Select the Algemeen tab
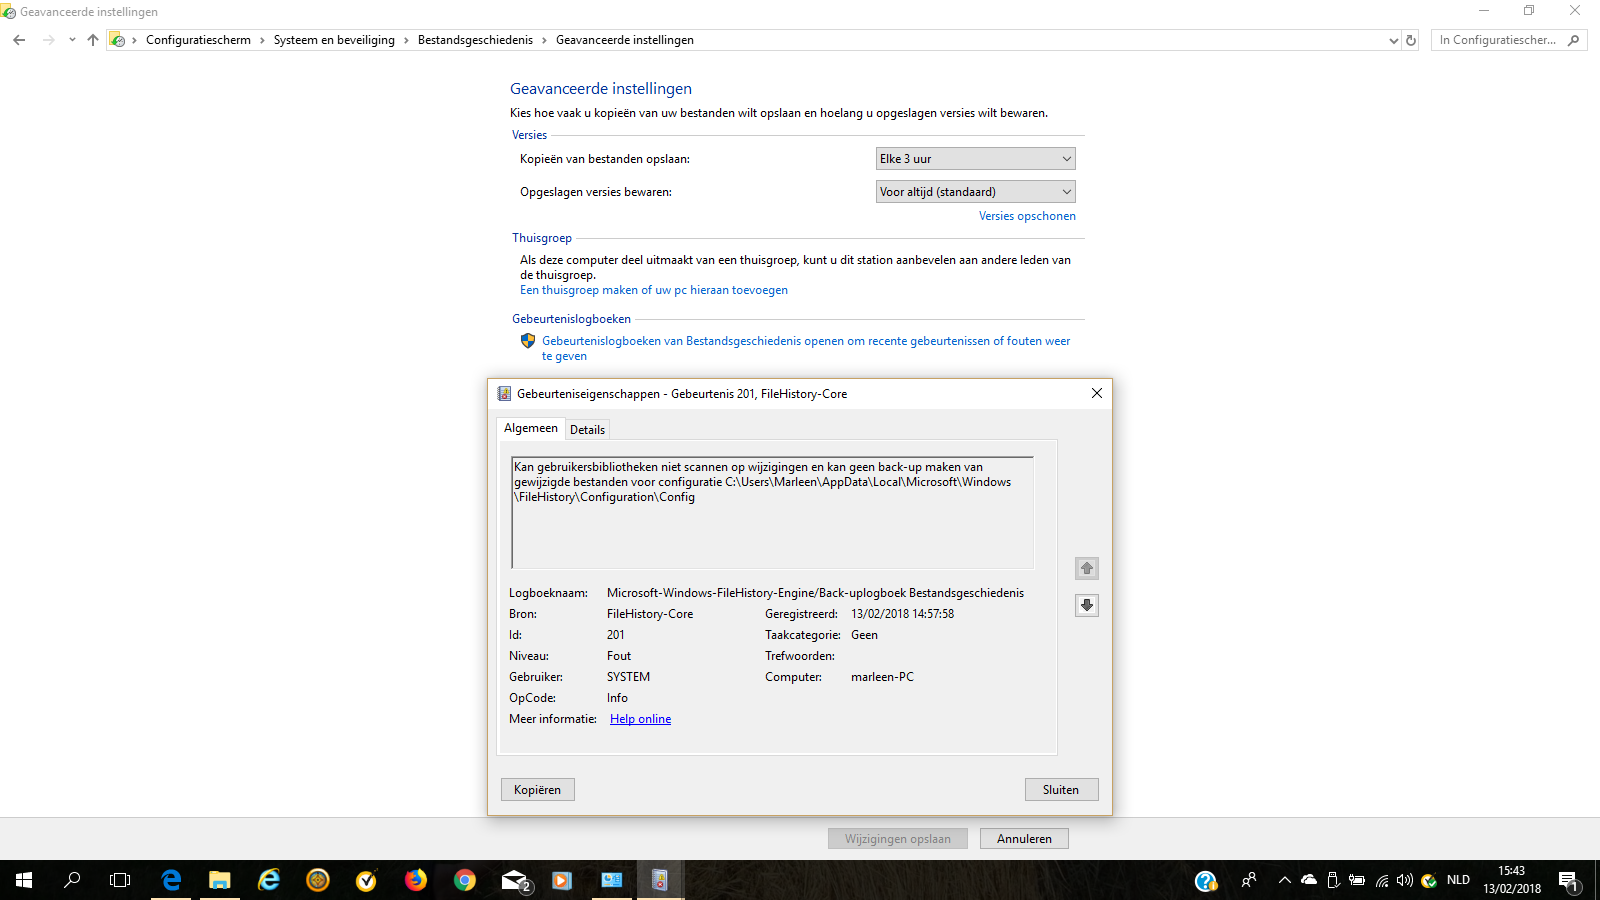Viewport: 1600px width, 900px height. pos(531,428)
